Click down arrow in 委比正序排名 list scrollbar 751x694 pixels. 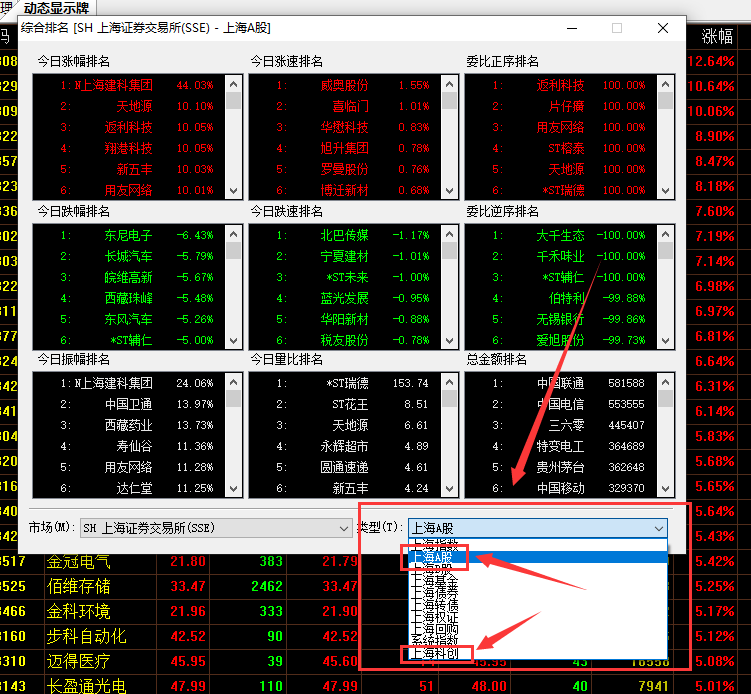coord(665,190)
